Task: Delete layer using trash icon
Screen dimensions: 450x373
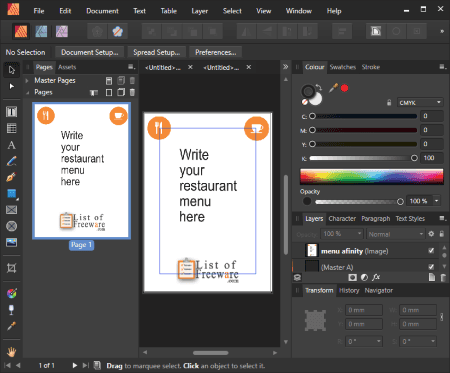Action: [x=443, y=277]
